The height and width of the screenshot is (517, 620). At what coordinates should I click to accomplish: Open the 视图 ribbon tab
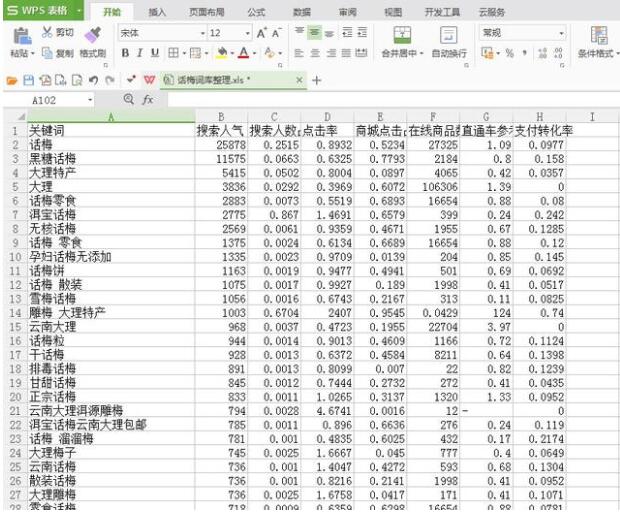[393, 12]
